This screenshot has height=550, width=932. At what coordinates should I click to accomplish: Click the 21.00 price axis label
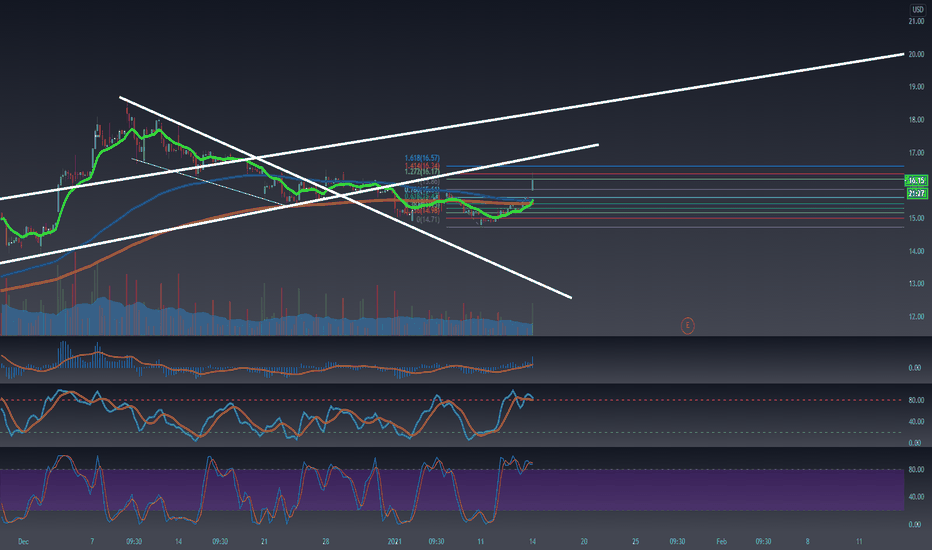[916, 21]
